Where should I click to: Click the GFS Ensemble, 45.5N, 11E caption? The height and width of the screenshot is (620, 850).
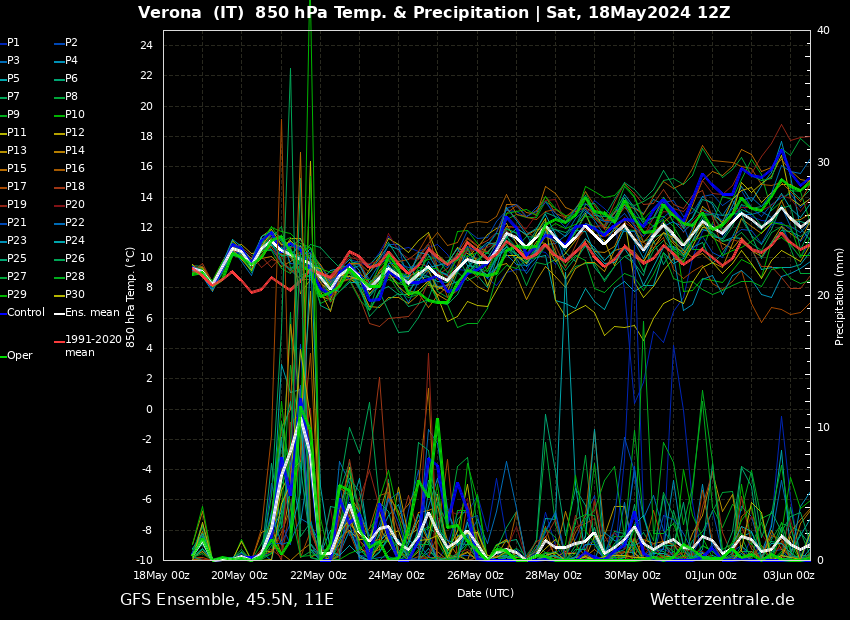click(x=227, y=600)
